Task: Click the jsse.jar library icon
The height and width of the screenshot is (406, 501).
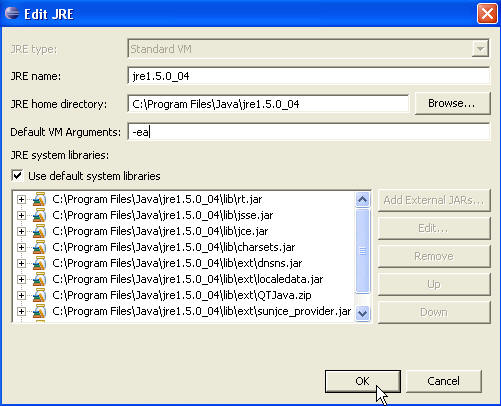Action: pos(39,215)
